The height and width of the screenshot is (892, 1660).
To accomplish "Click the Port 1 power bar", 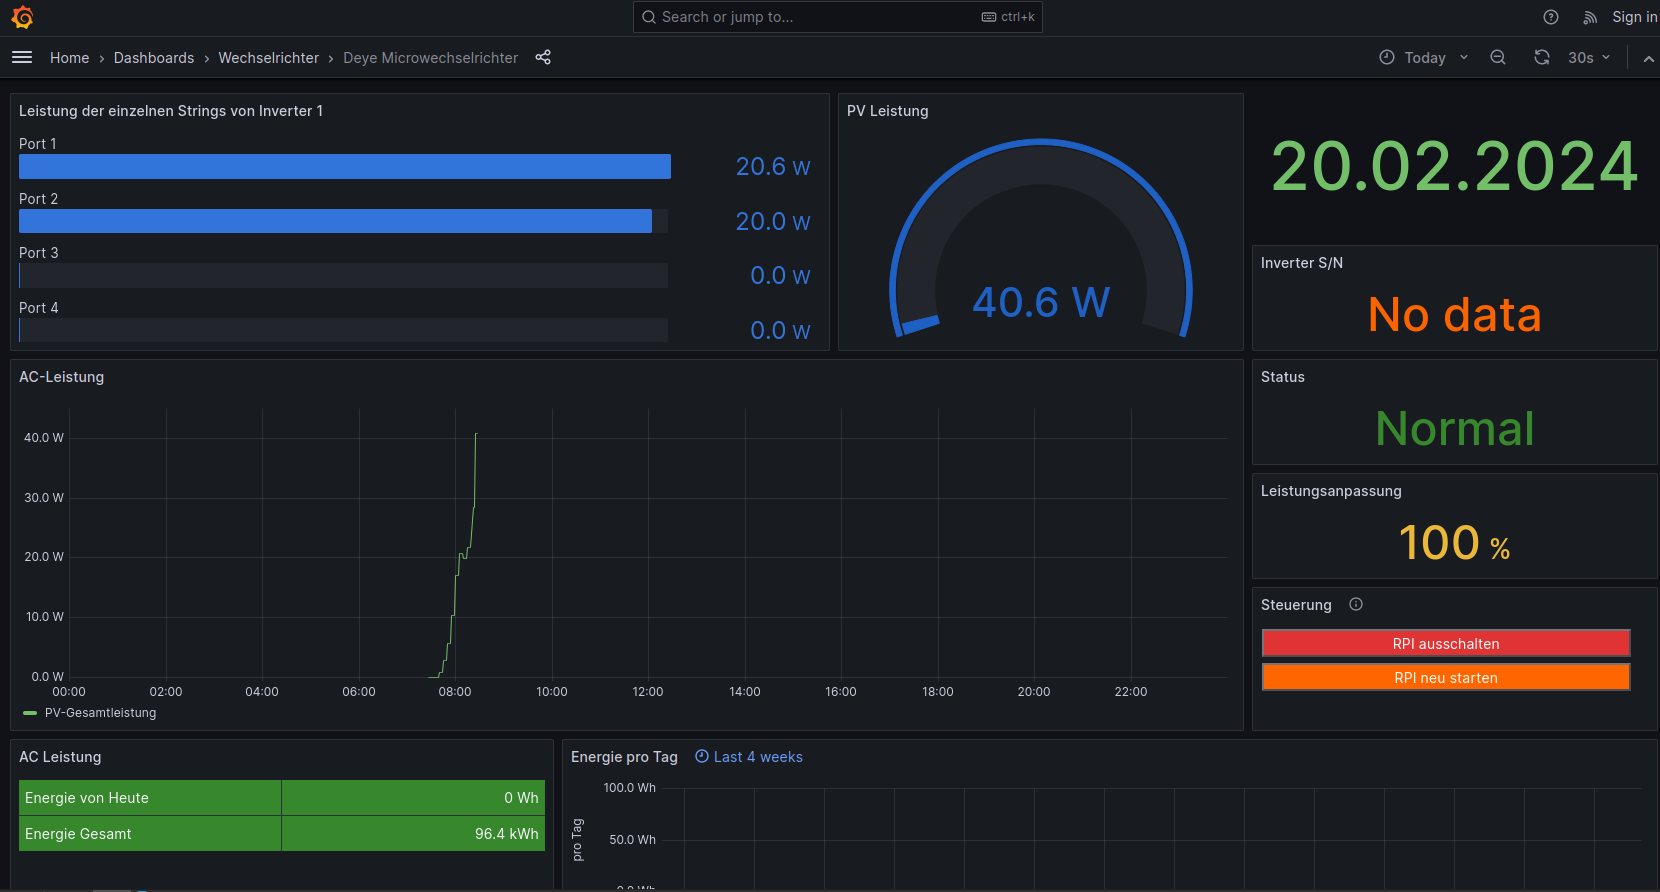I will point(344,167).
